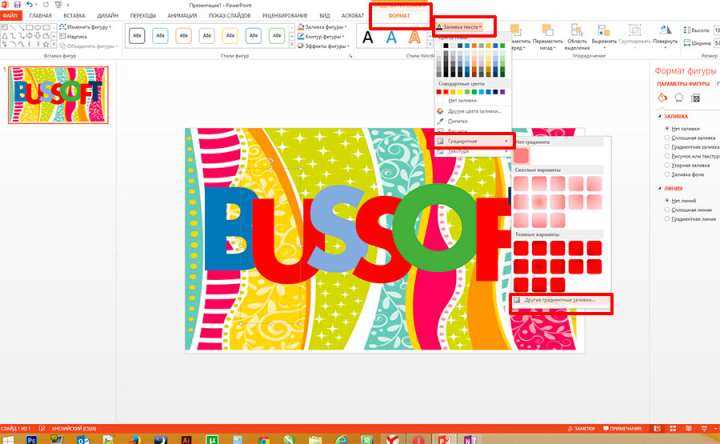This screenshot has width=720, height=444.
Task: Open the Эффекты фигуры dropdown
Action: 323,45
